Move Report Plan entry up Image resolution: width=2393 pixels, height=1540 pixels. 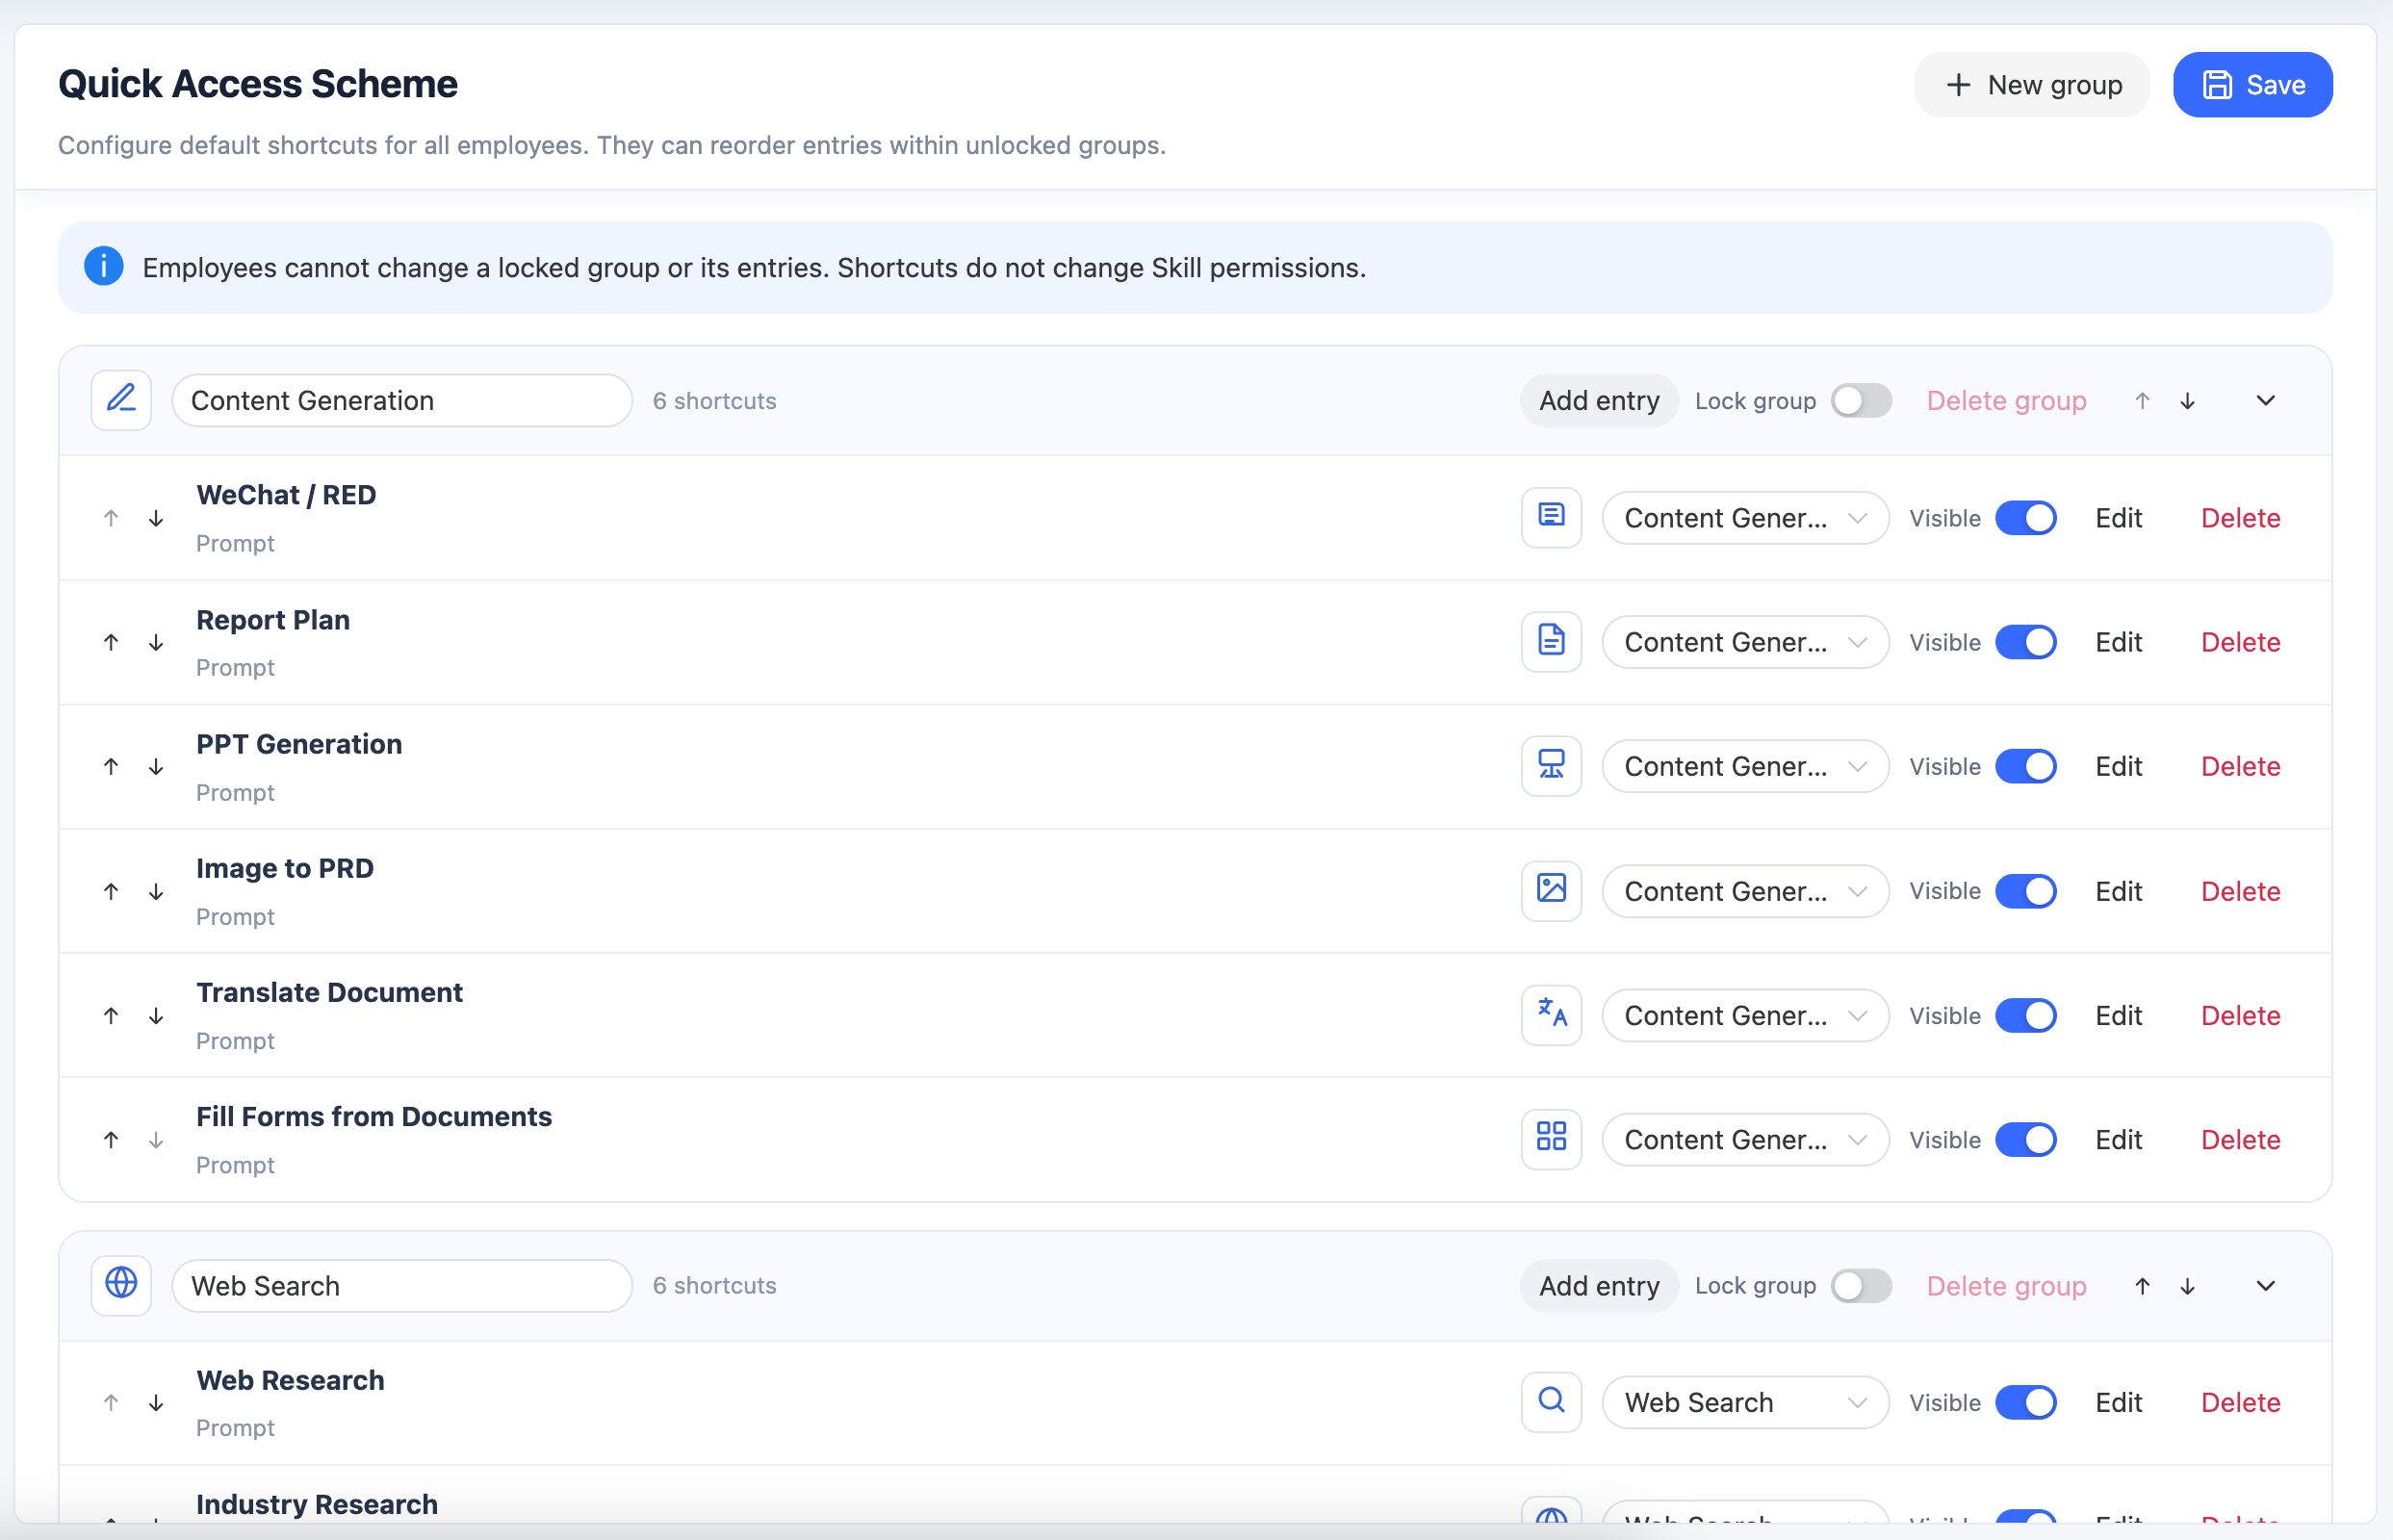(111, 642)
